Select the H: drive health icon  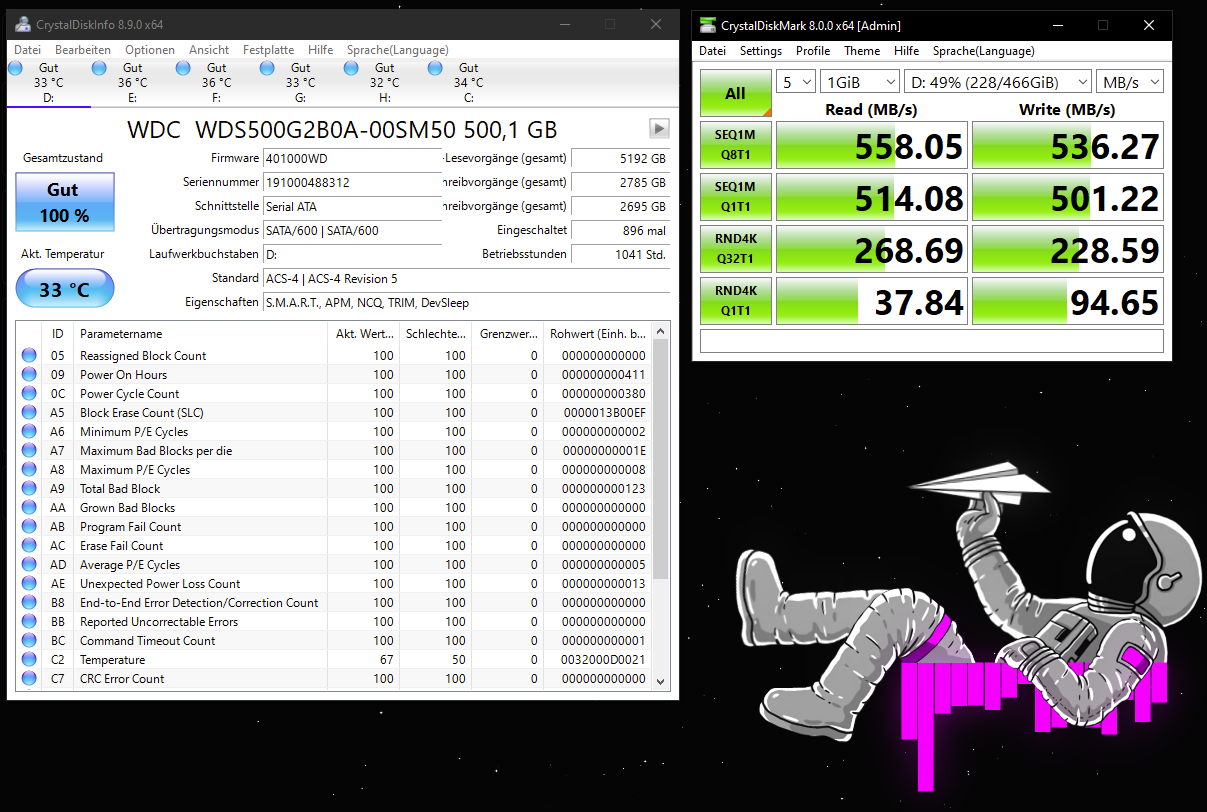click(351, 68)
